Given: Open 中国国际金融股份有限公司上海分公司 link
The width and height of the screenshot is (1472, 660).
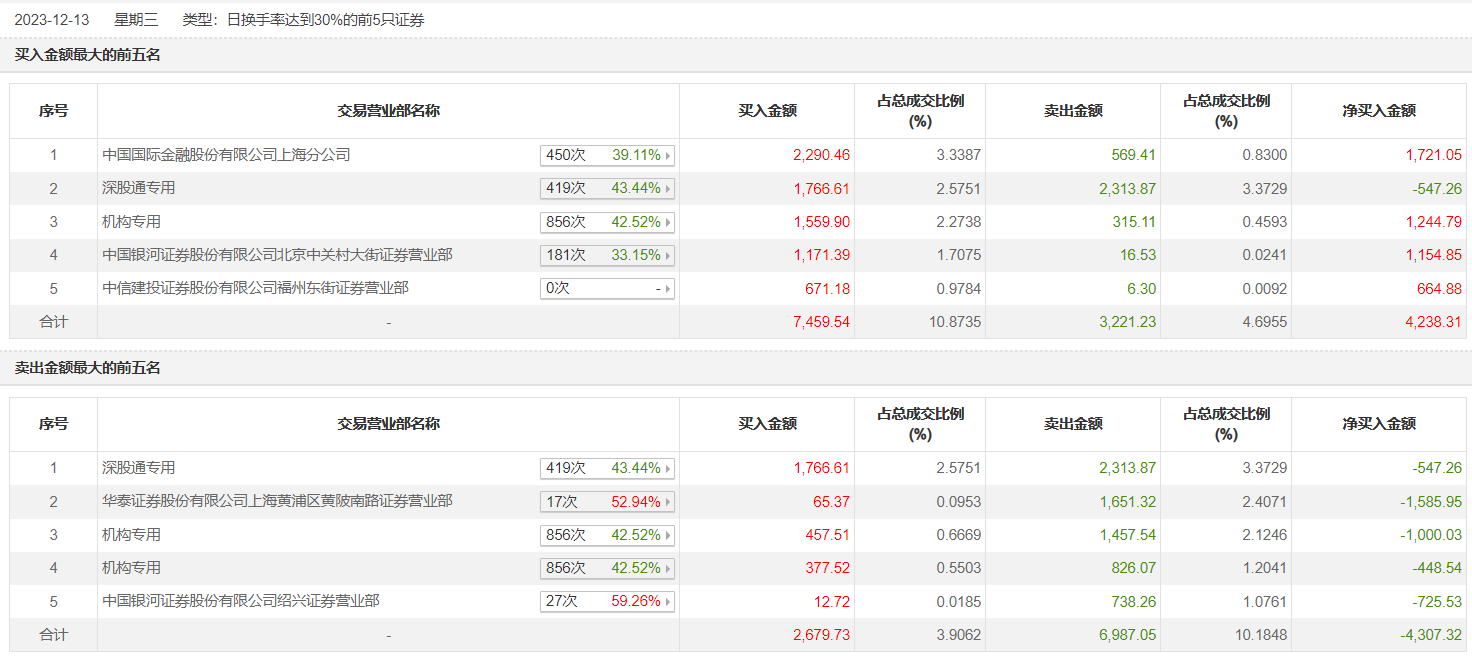Looking at the screenshot, I should [x=227, y=155].
